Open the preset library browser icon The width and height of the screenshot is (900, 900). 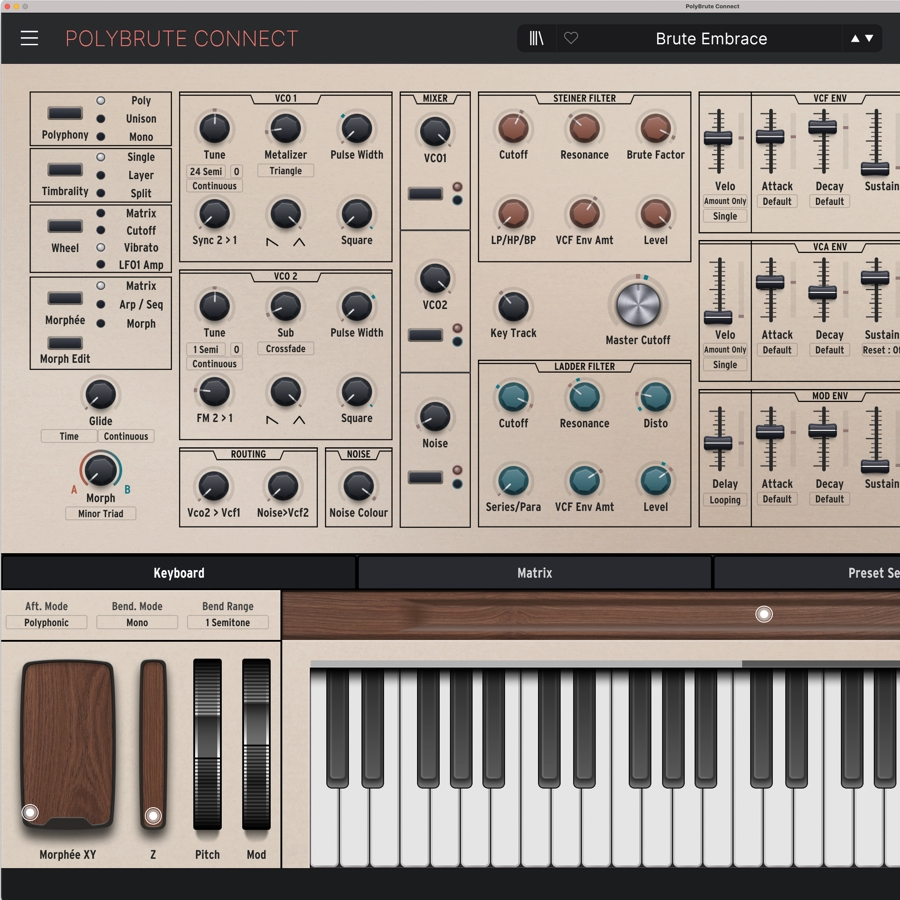coord(536,38)
